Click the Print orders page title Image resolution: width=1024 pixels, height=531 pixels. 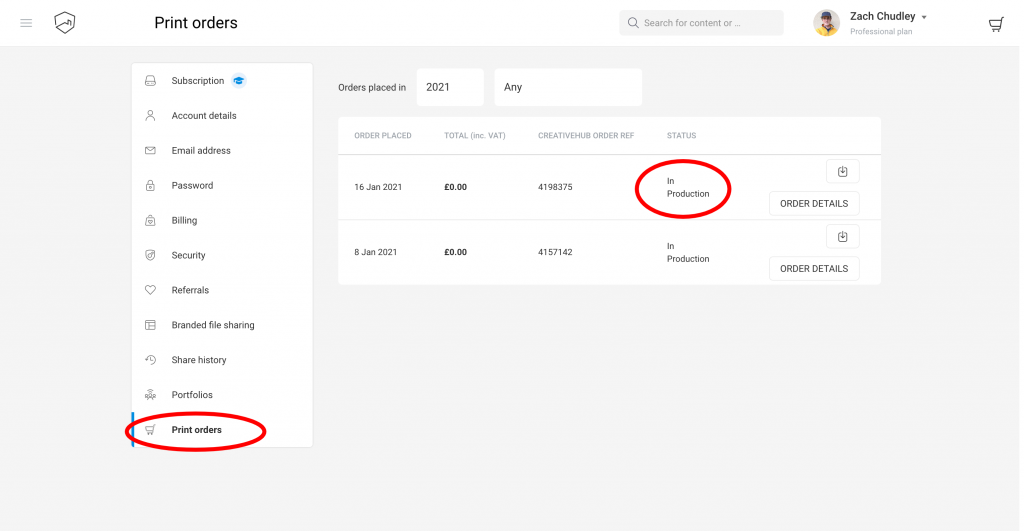pyautogui.click(x=196, y=23)
